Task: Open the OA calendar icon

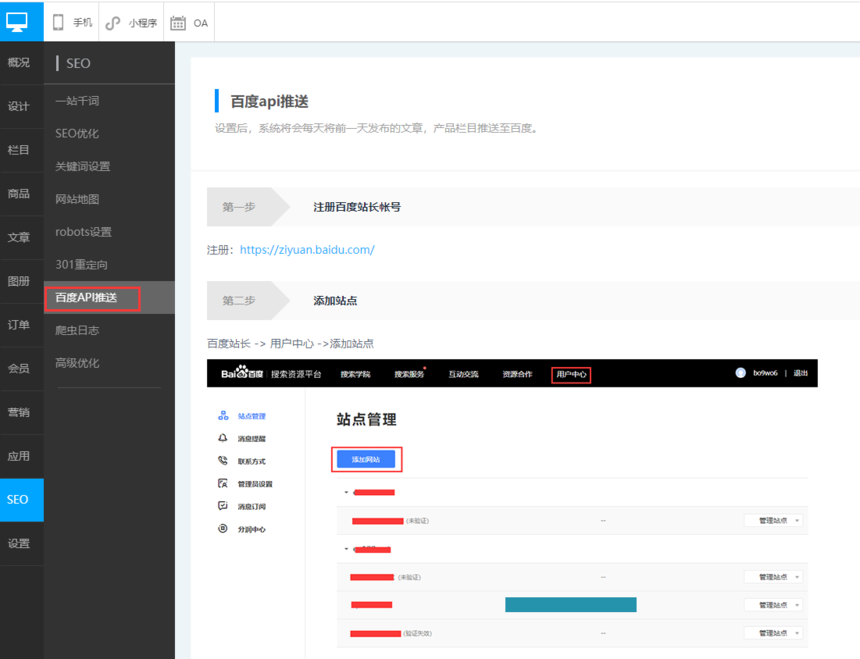Action: tap(178, 22)
